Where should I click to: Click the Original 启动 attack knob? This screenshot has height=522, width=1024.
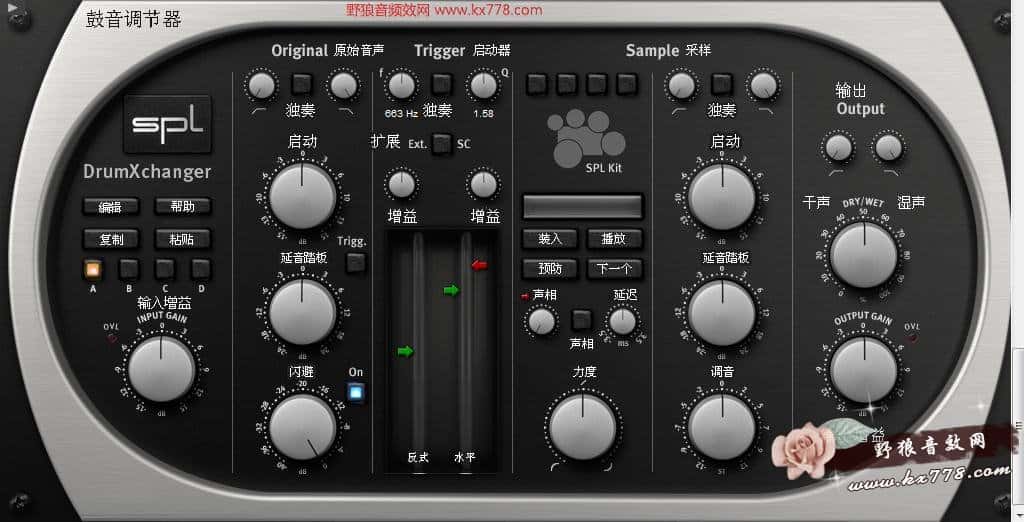coord(302,196)
